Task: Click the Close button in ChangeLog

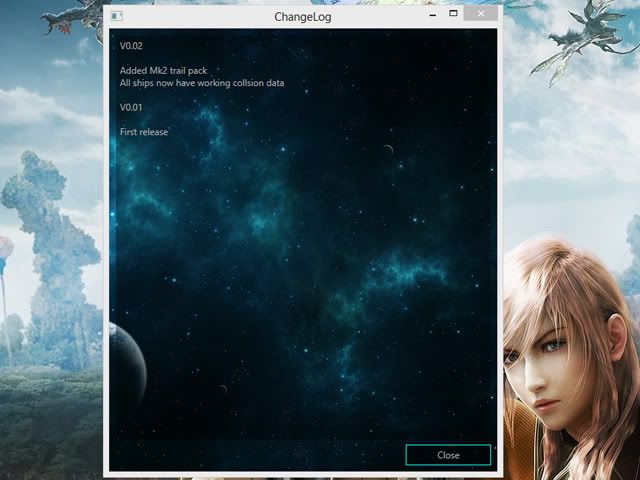Action: point(448,455)
